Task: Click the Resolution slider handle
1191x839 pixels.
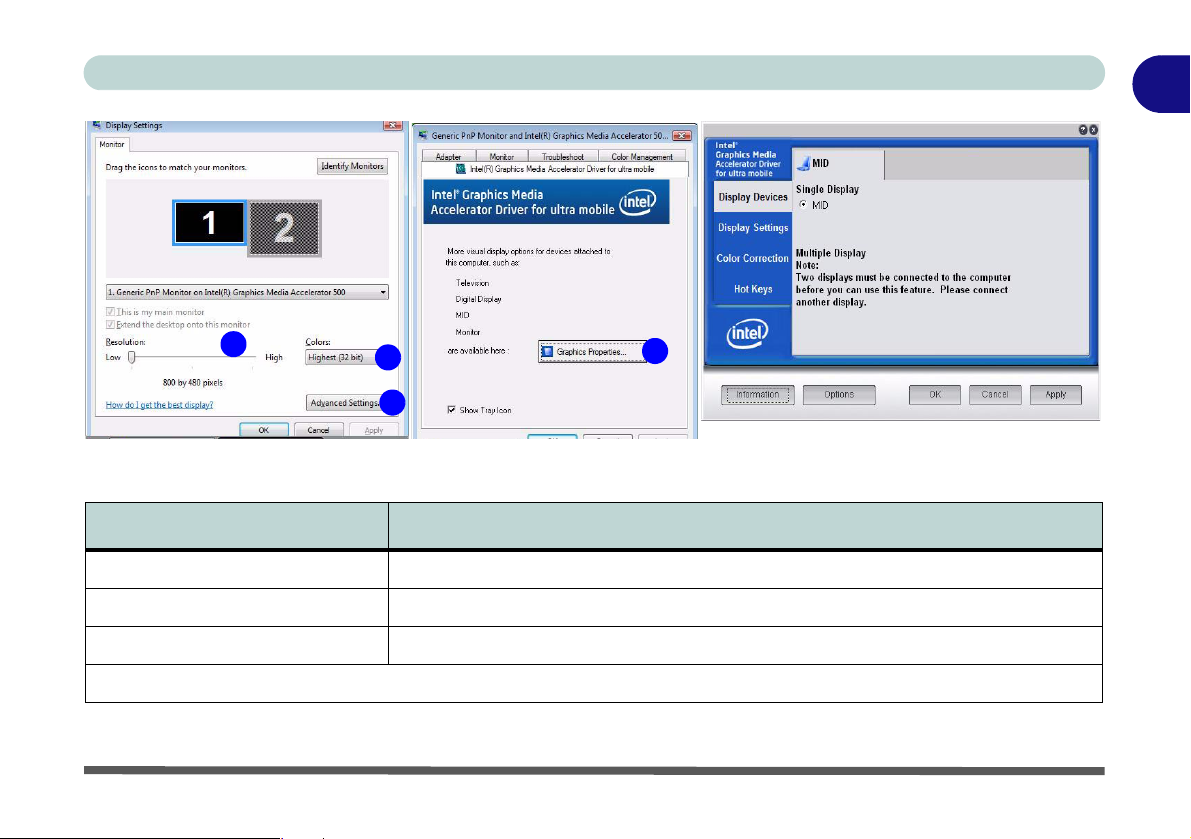Action: click(131, 357)
